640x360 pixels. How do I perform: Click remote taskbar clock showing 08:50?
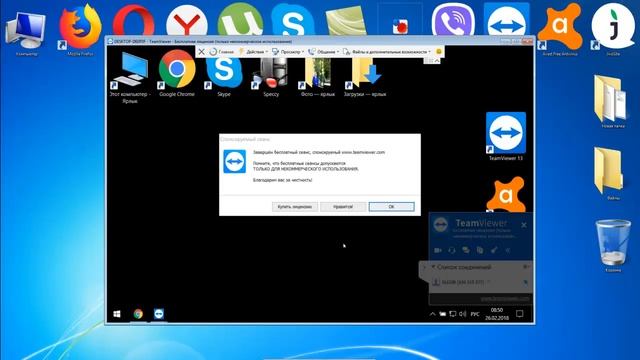coord(497,313)
